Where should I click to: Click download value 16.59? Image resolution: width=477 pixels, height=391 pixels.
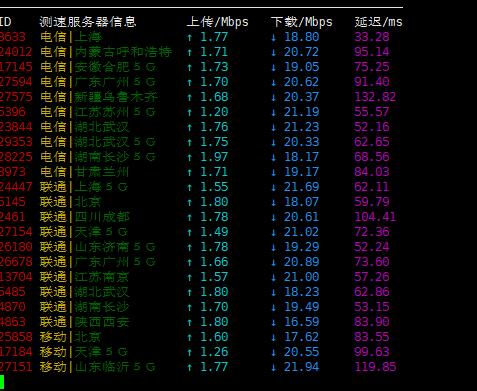pos(301,322)
